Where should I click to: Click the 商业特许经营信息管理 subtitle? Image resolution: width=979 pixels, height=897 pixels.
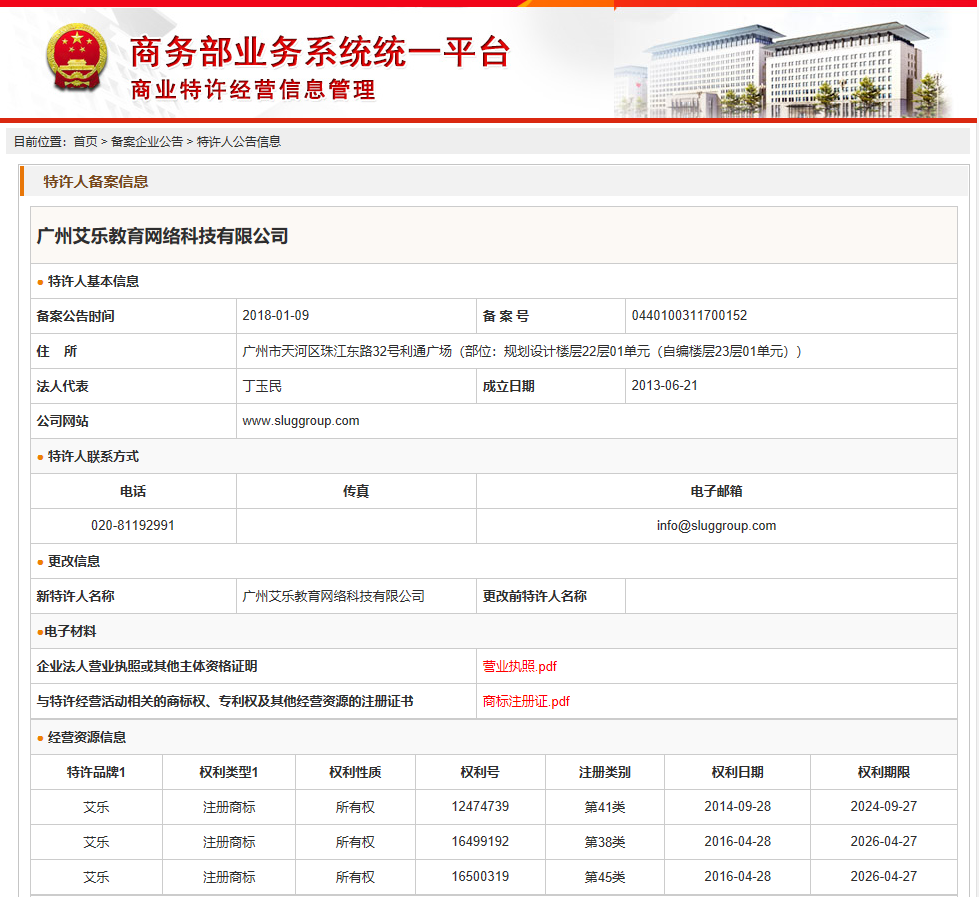coord(253,90)
